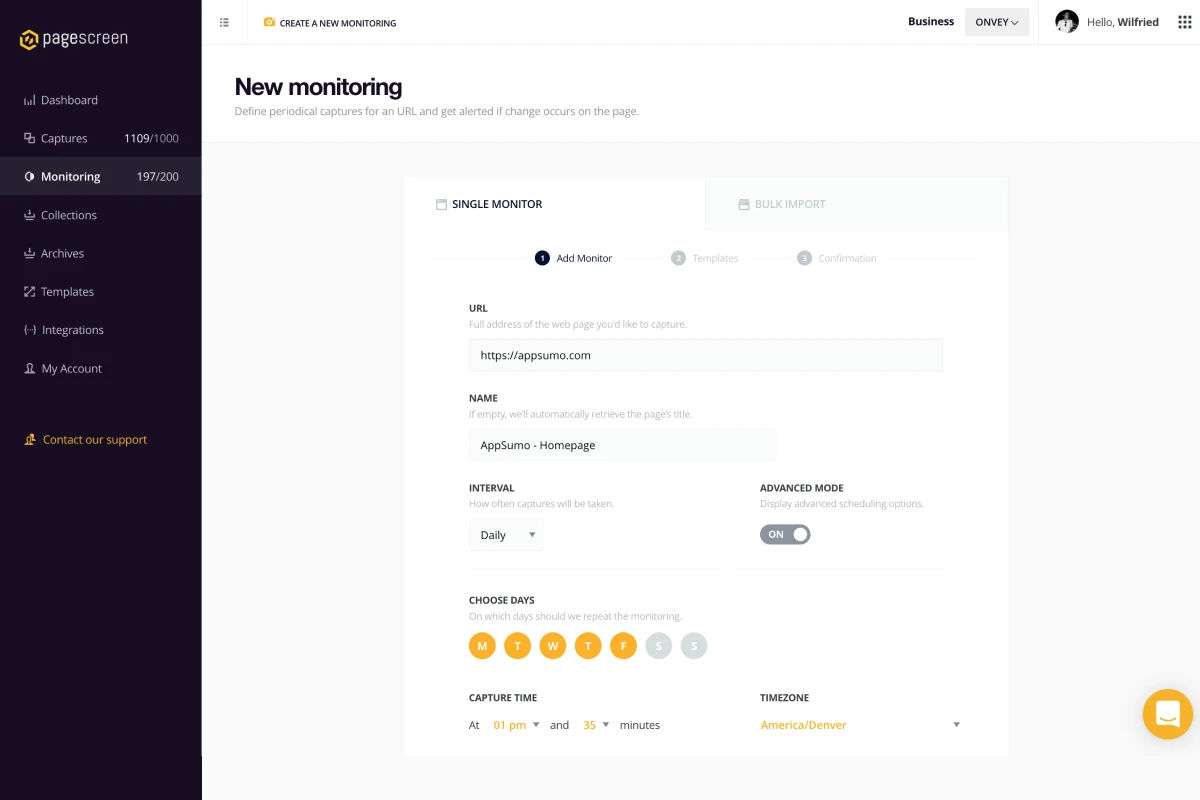Click the pagescreen logo
The image size is (1200, 800).
pyautogui.click(x=74, y=40)
